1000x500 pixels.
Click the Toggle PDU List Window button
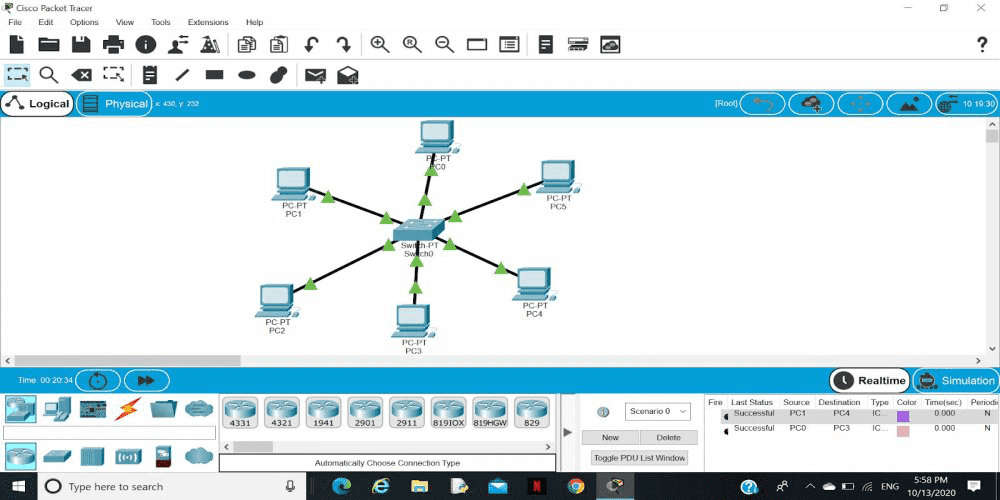(x=640, y=458)
